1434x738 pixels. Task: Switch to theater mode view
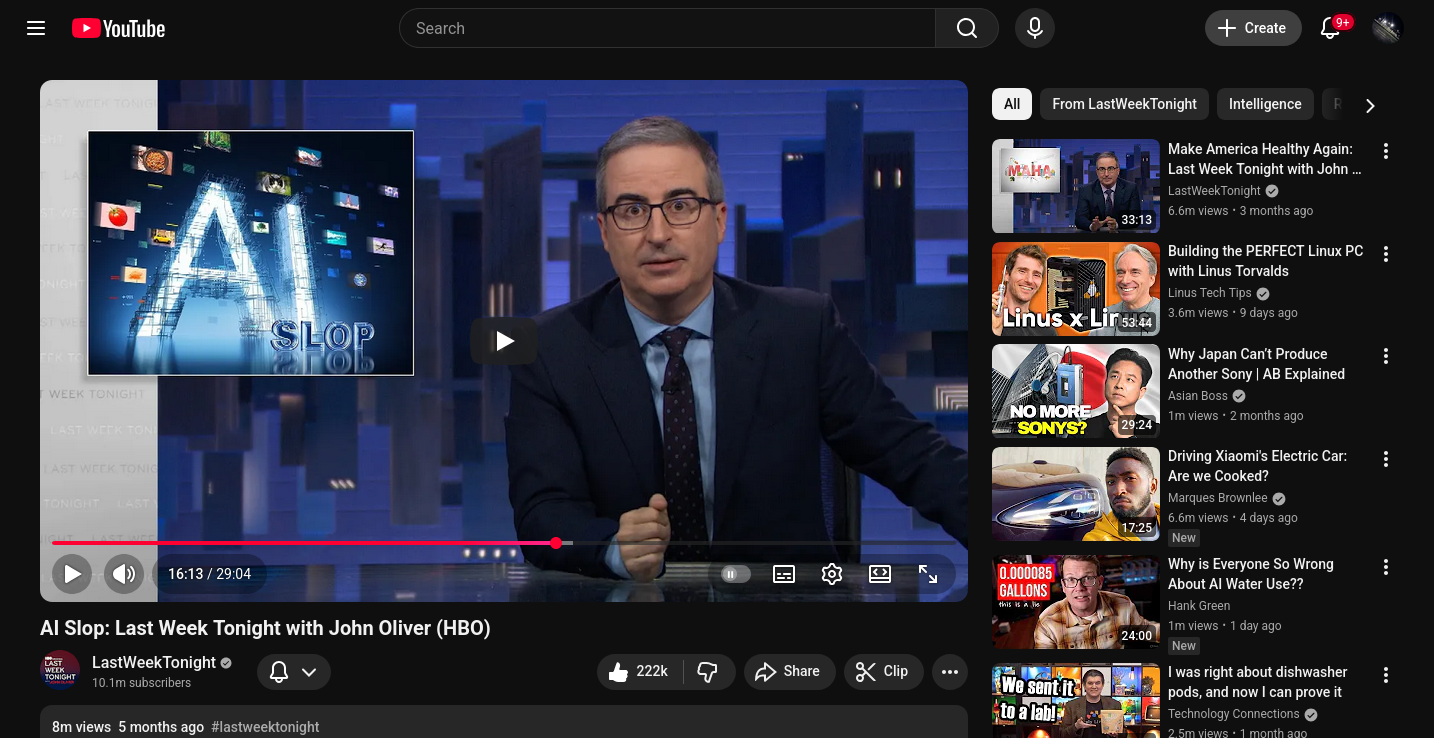pyautogui.click(x=880, y=574)
